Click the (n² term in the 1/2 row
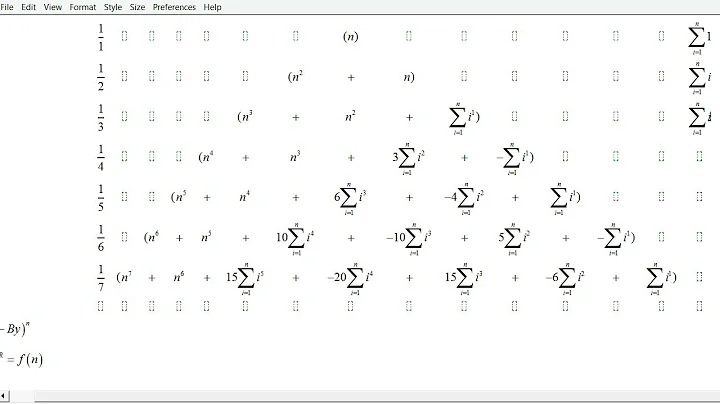Image resolution: width=720 pixels, height=404 pixels. [x=295, y=77]
